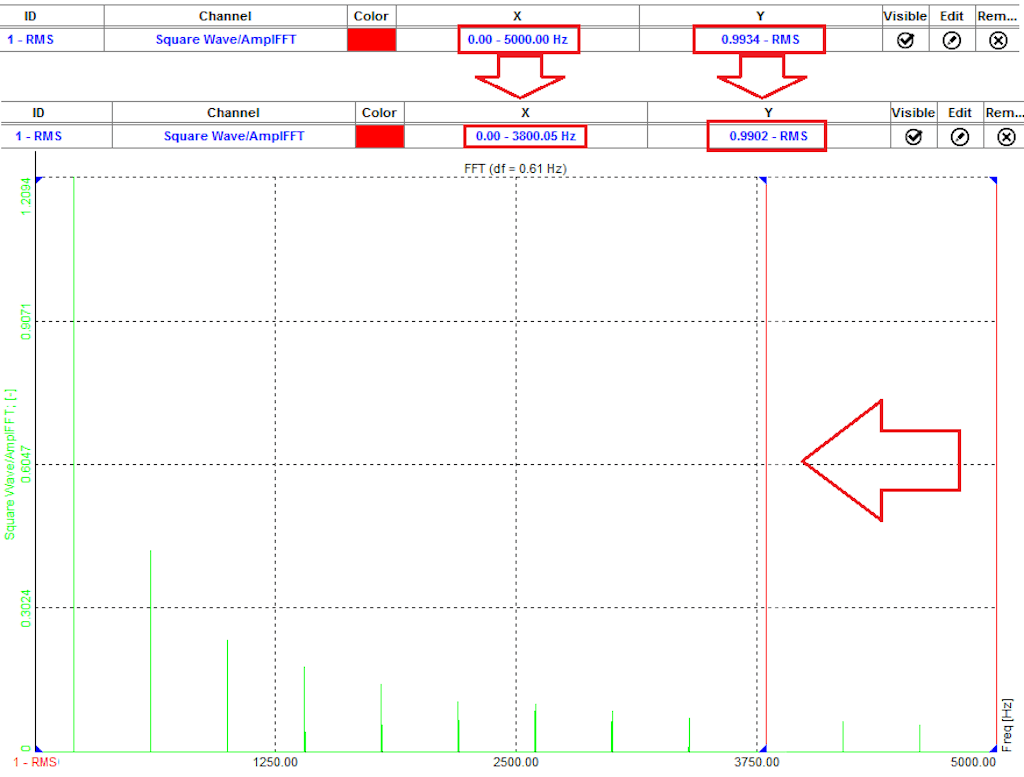1024x777 pixels.
Task: Click the Y column header in lower table
Action: [x=768, y=112]
